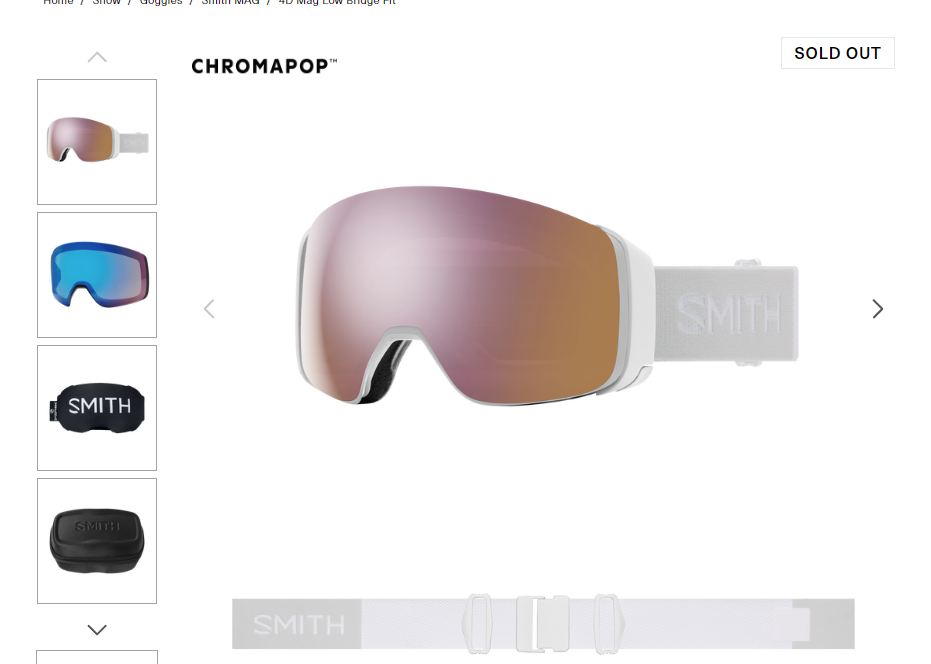Select the black Smith goggle sleeve thumbnail
This screenshot has height=664, width=931.
(97, 408)
